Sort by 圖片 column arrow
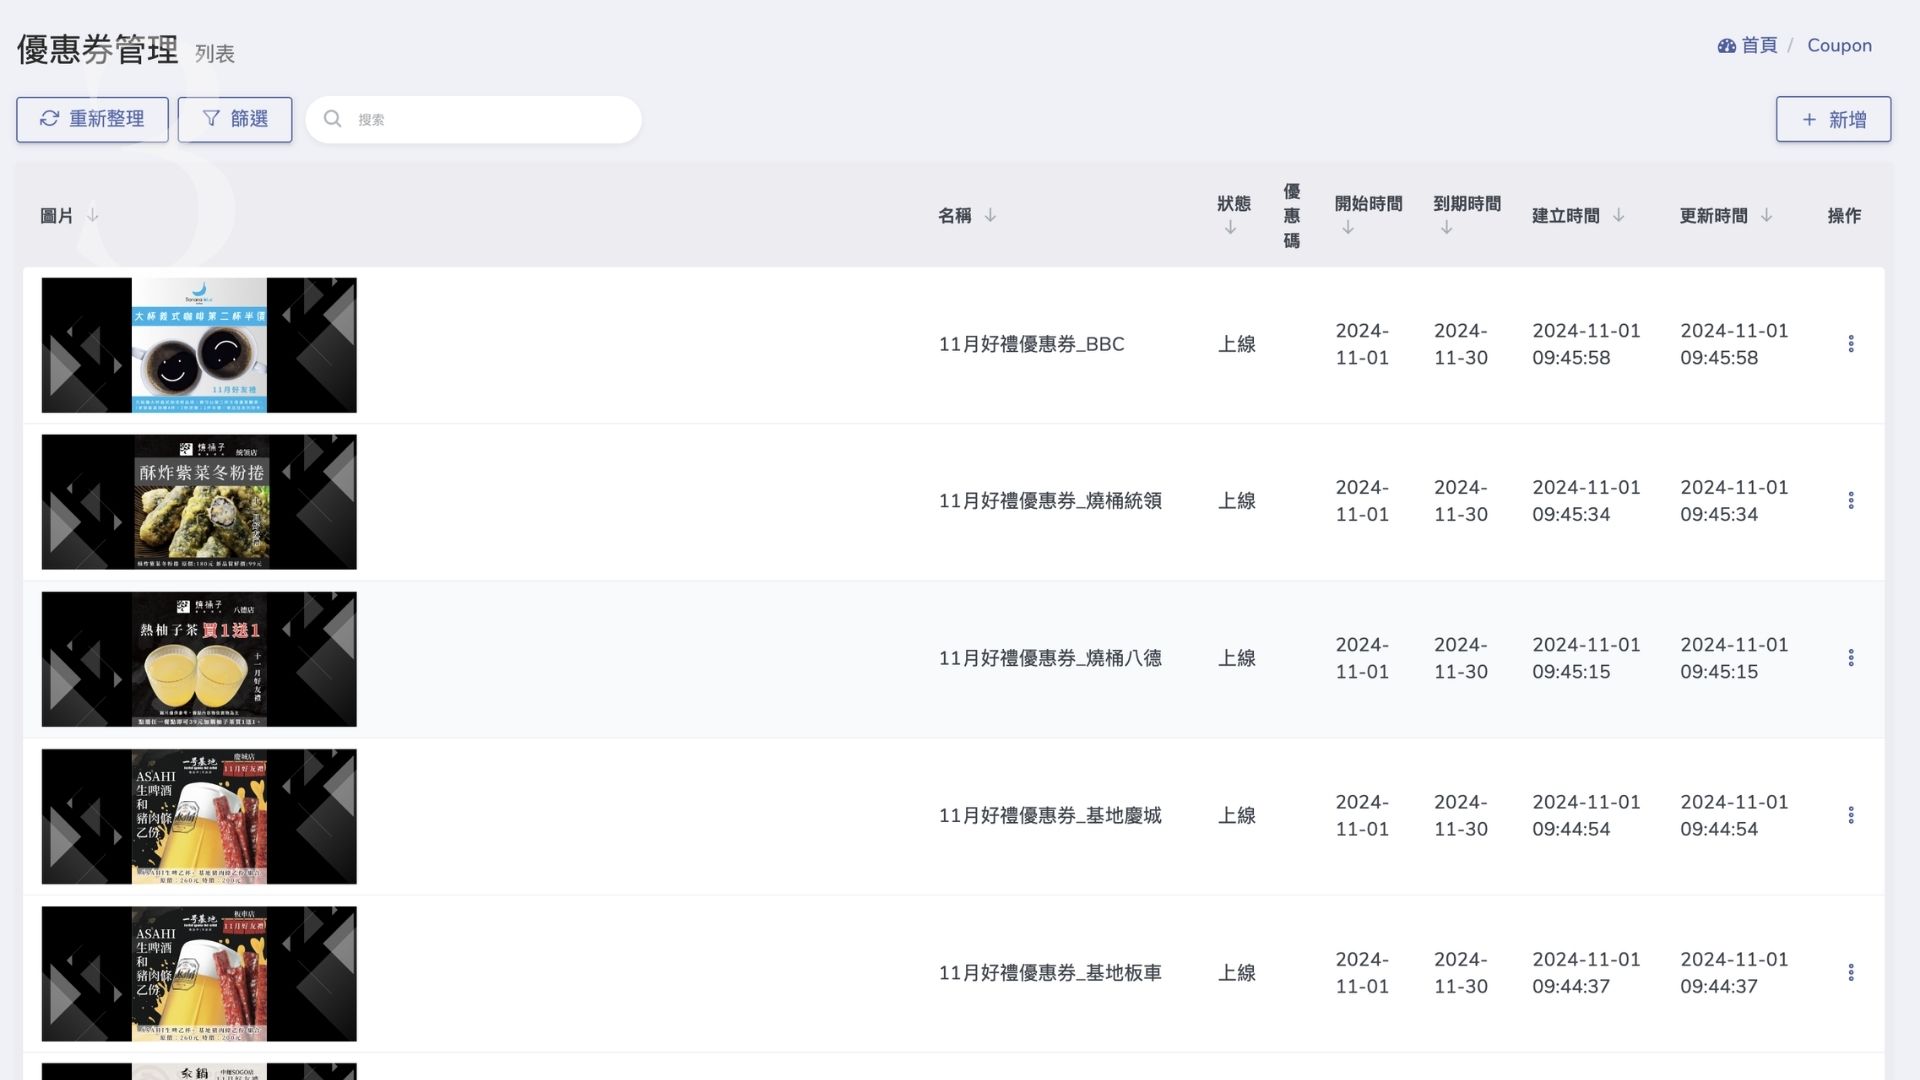This screenshot has width=1920, height=1080. point(92,215)
